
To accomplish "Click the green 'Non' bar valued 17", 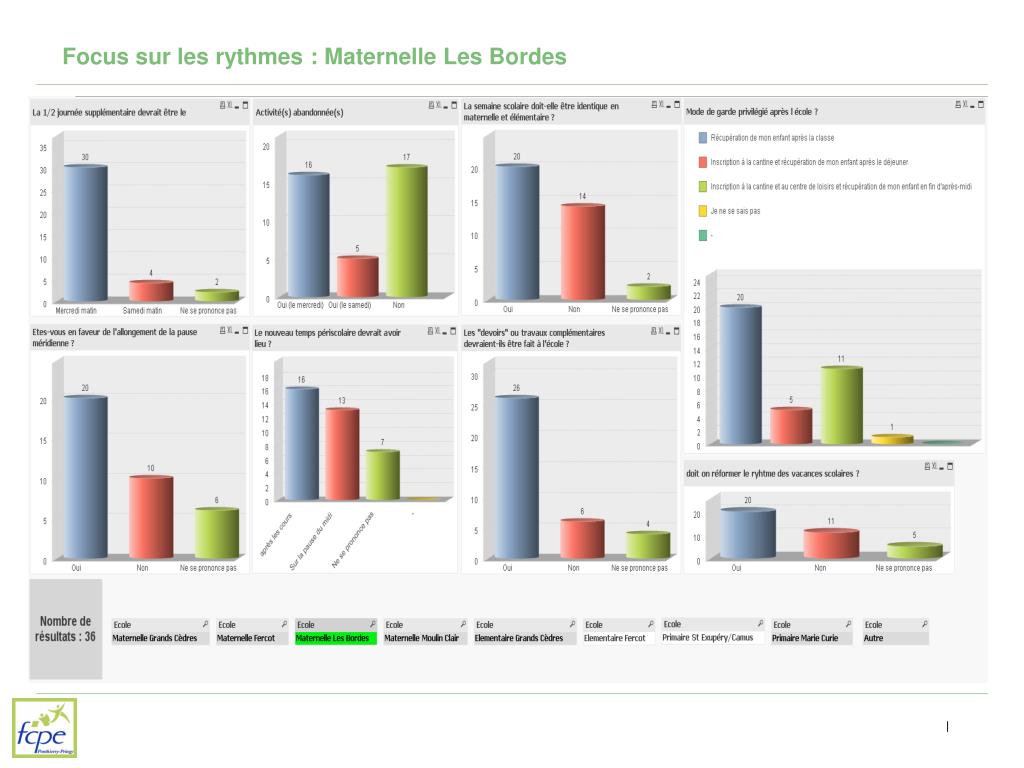I will (x=406, y=231).
